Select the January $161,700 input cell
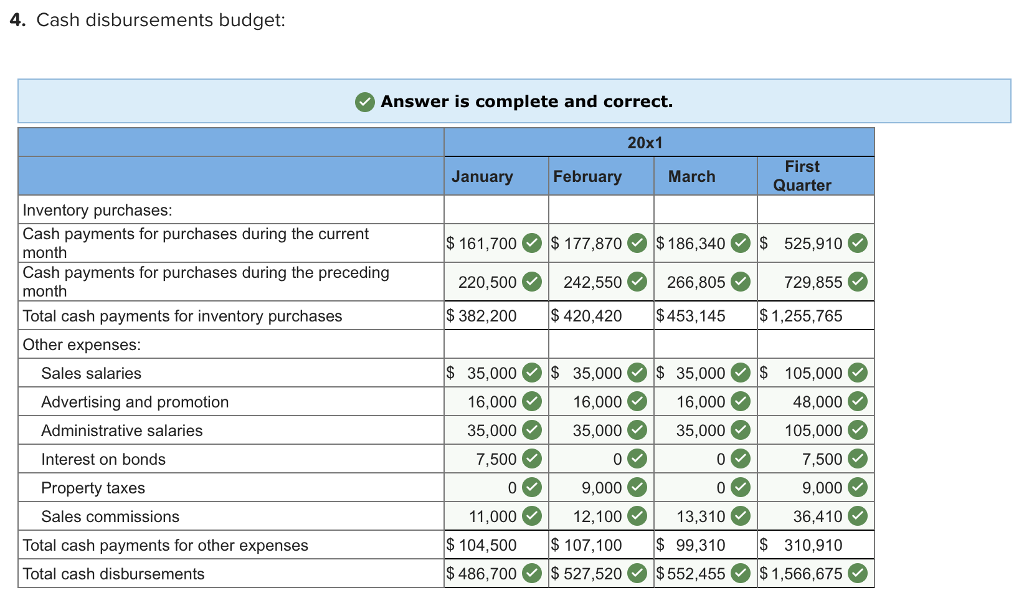 click(496, 243)
